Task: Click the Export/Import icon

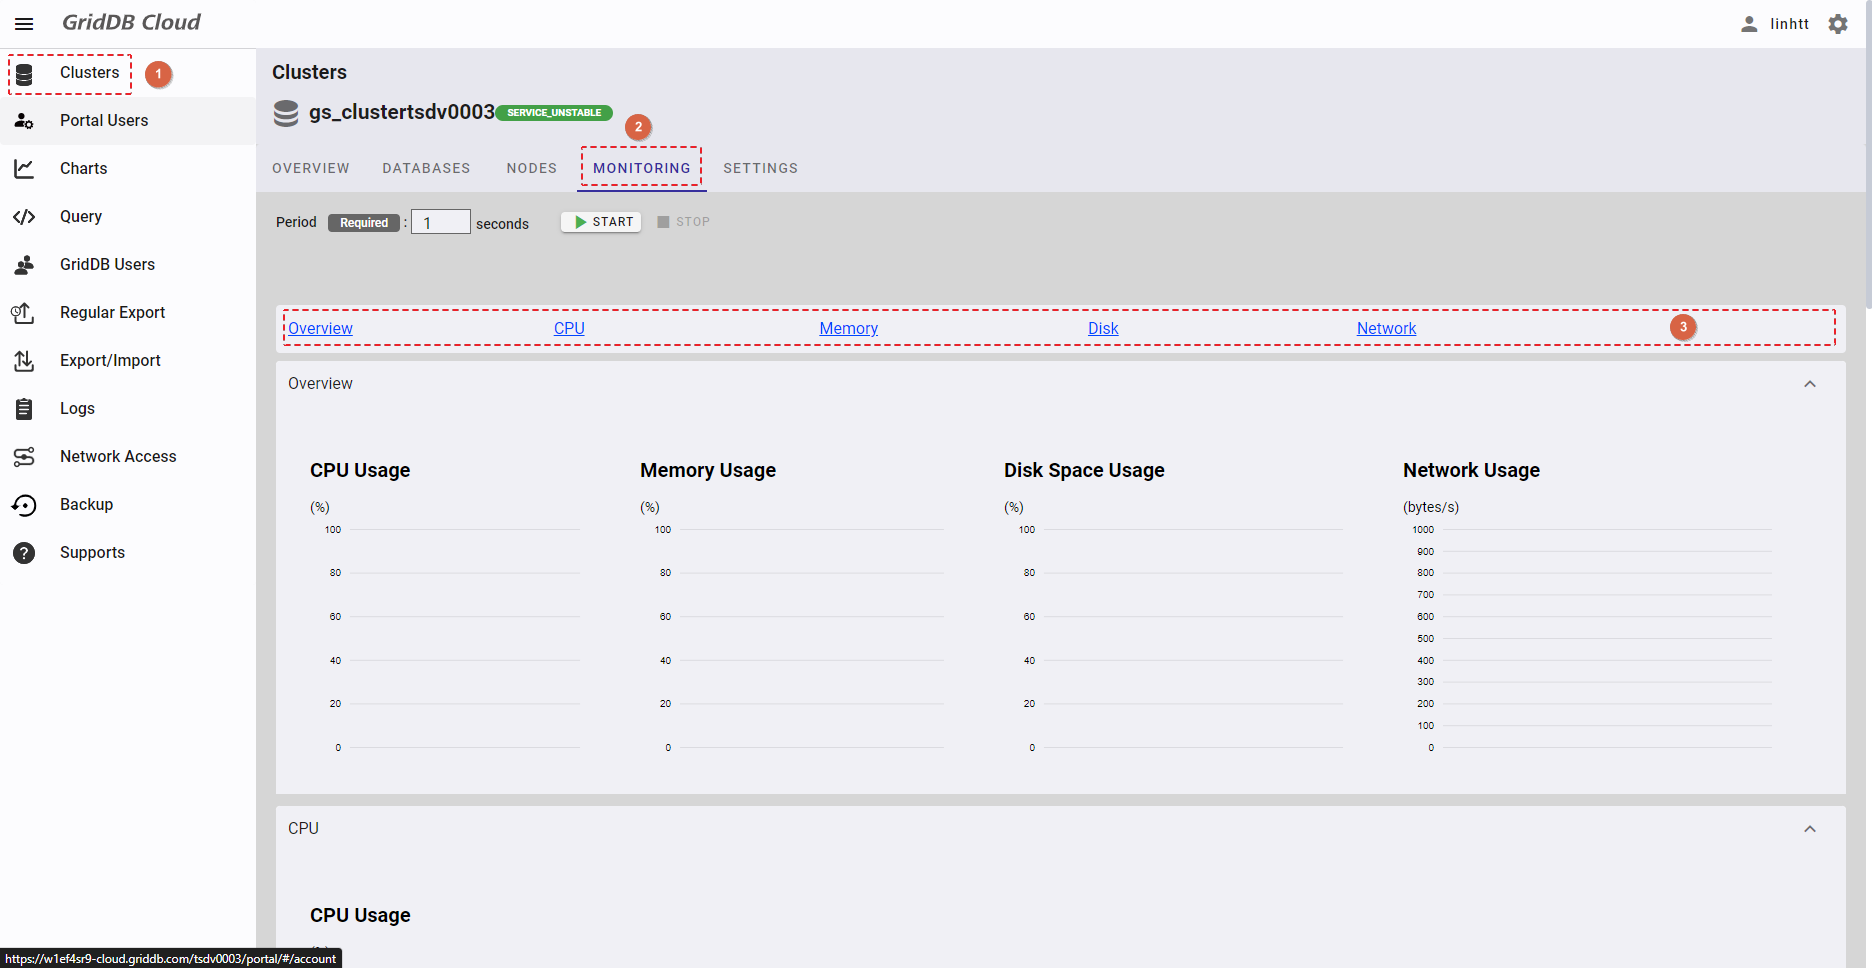Action: [x=24, y=361]
